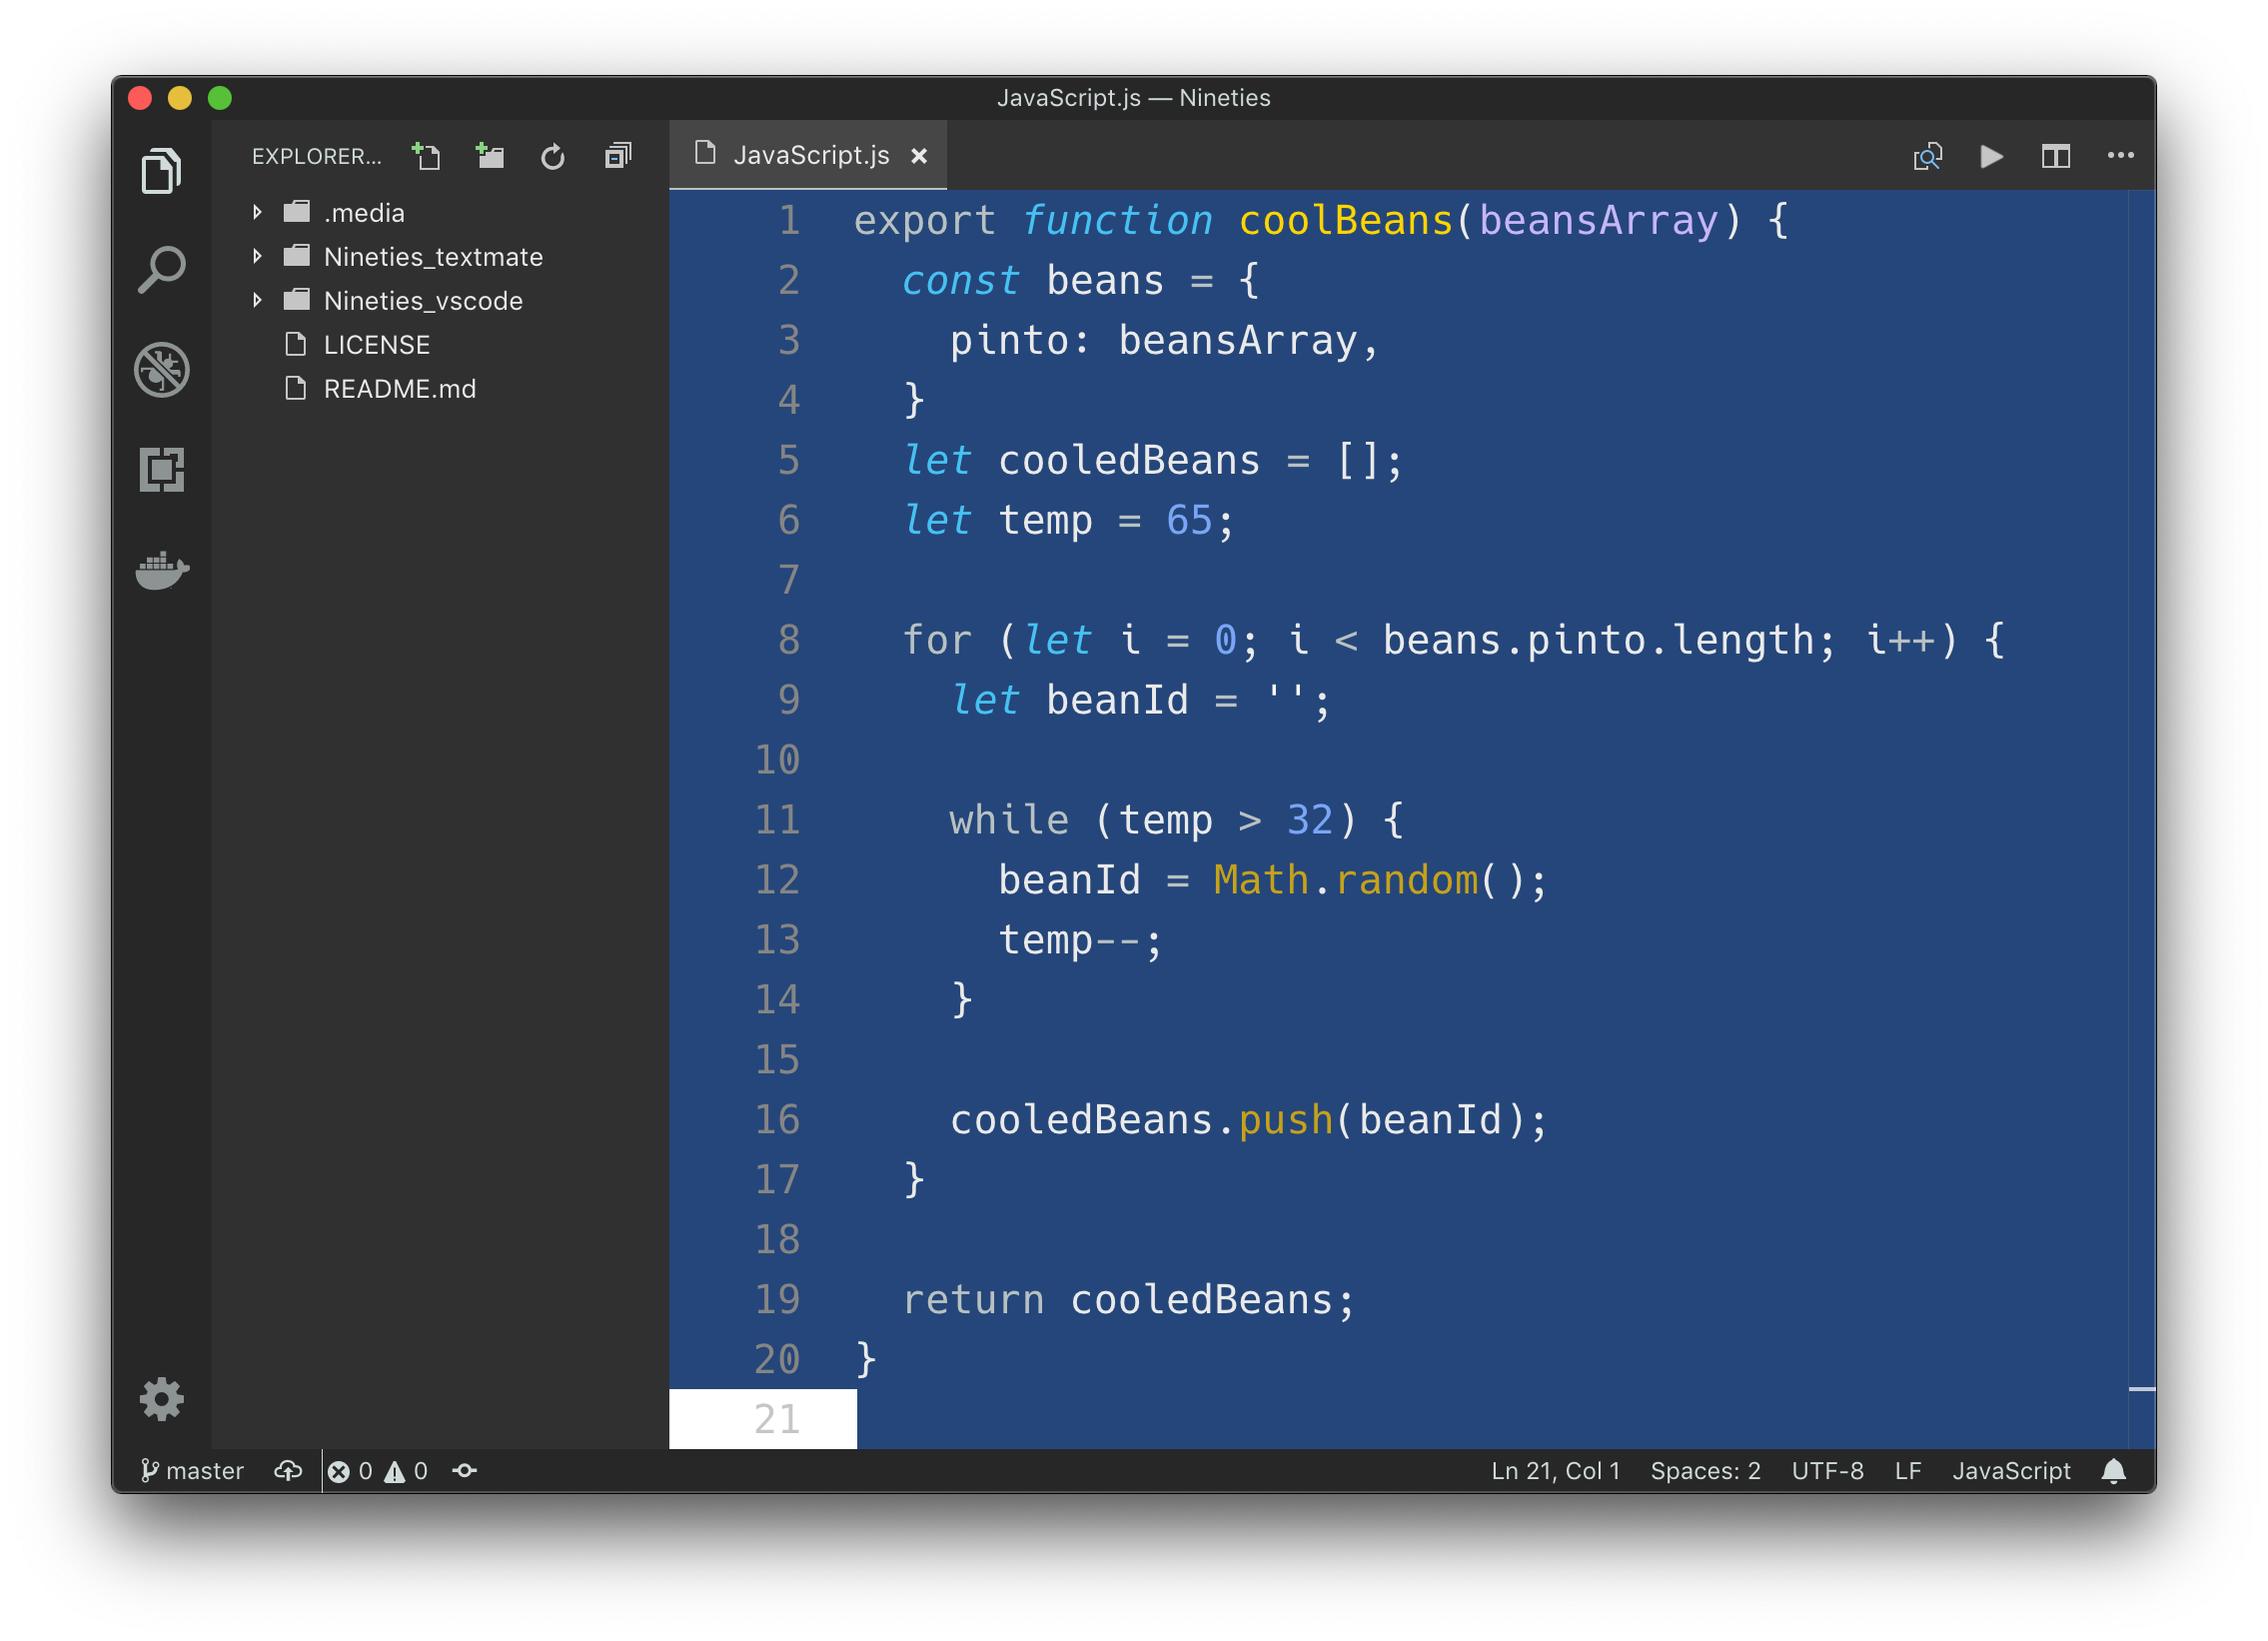Open the Debug view icon
The image size is (2268, 1641).
coord(161,369)
